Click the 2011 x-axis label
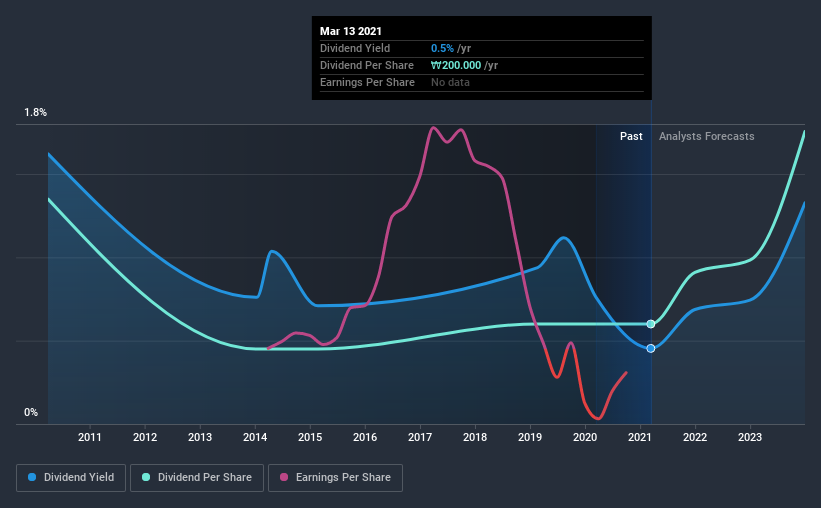 [x=90, y=437]
